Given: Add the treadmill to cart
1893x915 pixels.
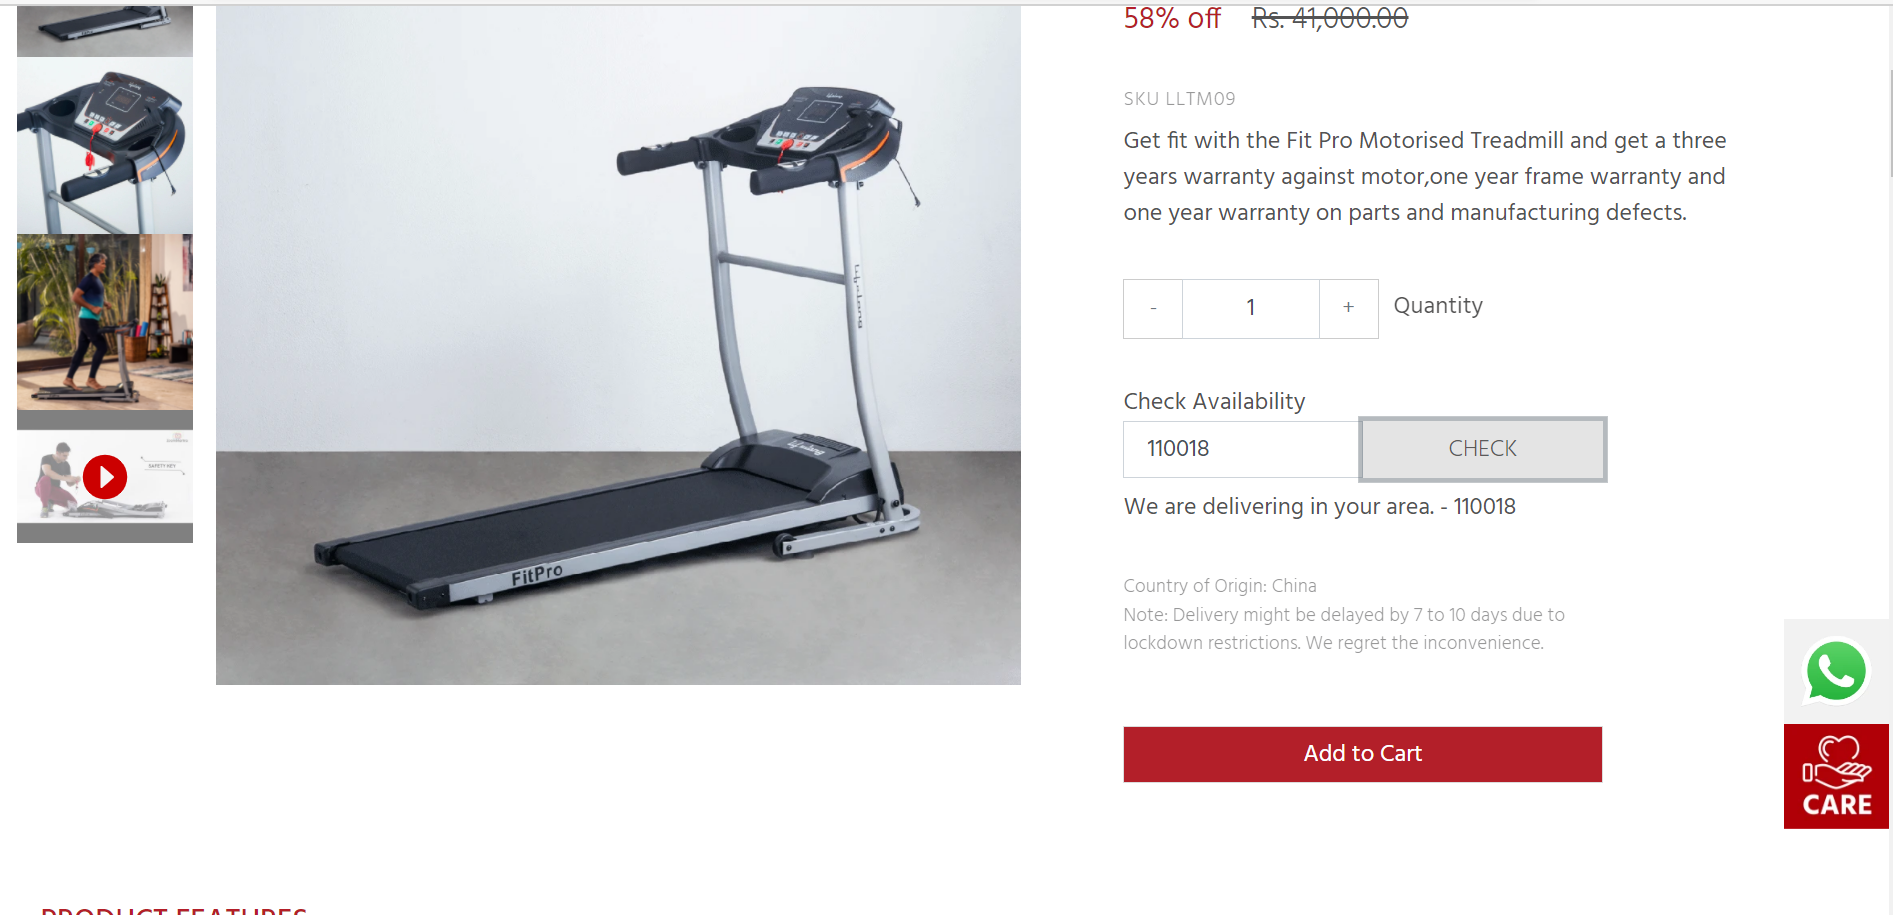Looking at the screenshot, I should [x=1362, y=754].
